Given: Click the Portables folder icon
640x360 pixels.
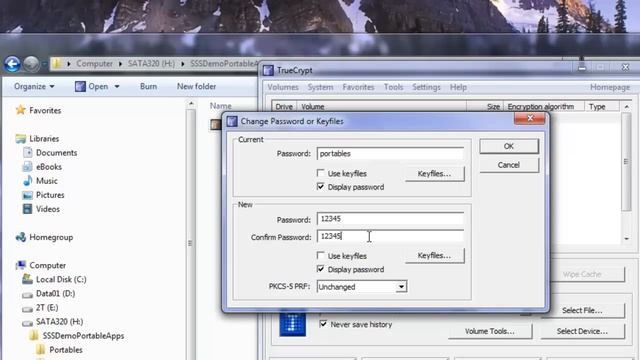Looking at the screenshot, I should pyautogui.click(x=41, y=350).
